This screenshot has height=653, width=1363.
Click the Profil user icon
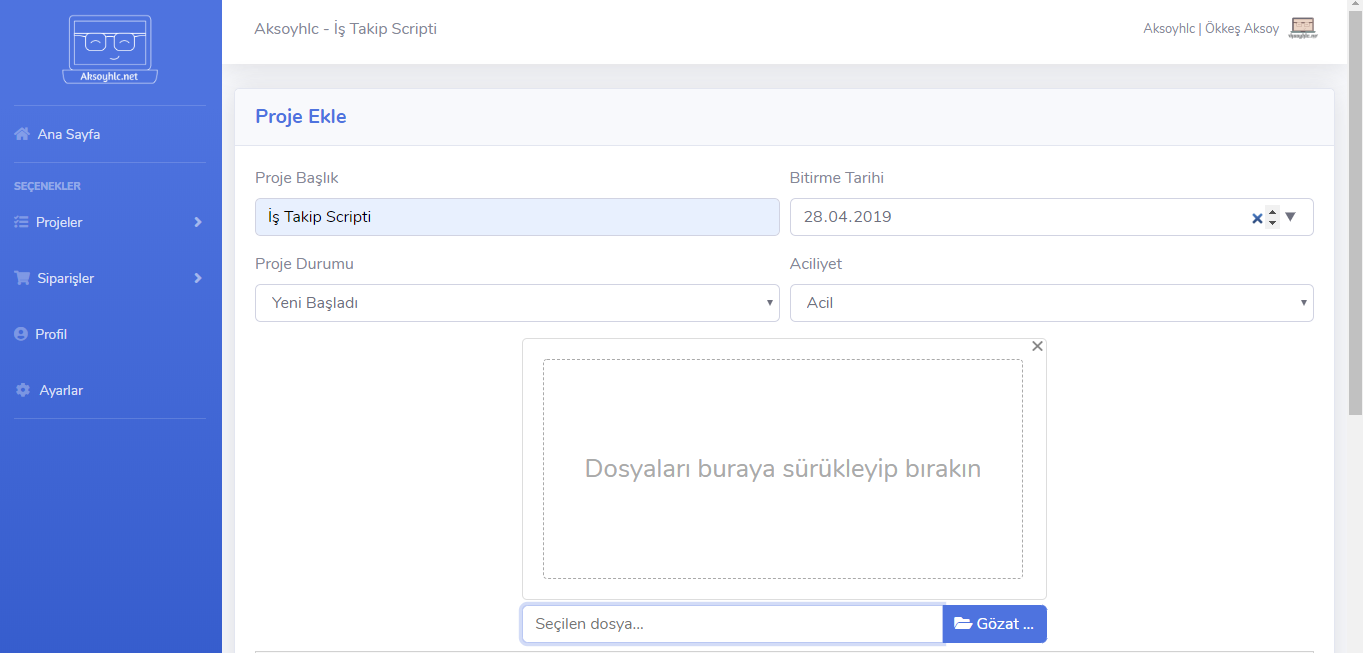21,334
